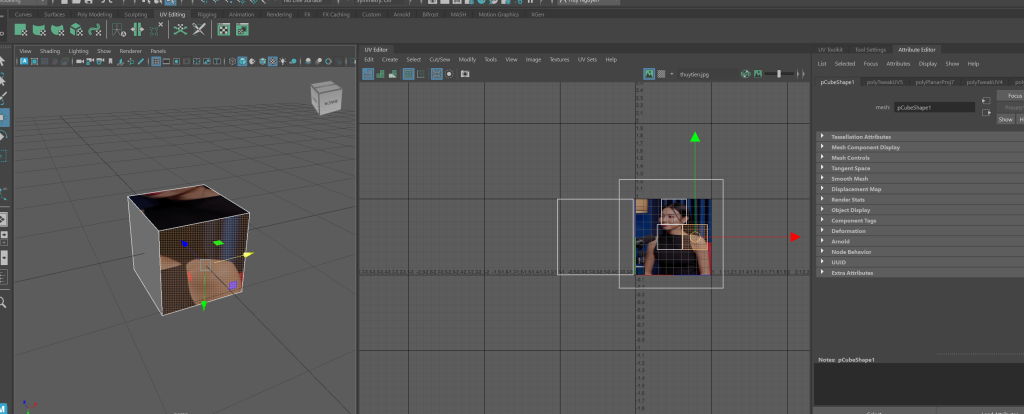Click the UV checker texture shelf icon

[224, 30]
